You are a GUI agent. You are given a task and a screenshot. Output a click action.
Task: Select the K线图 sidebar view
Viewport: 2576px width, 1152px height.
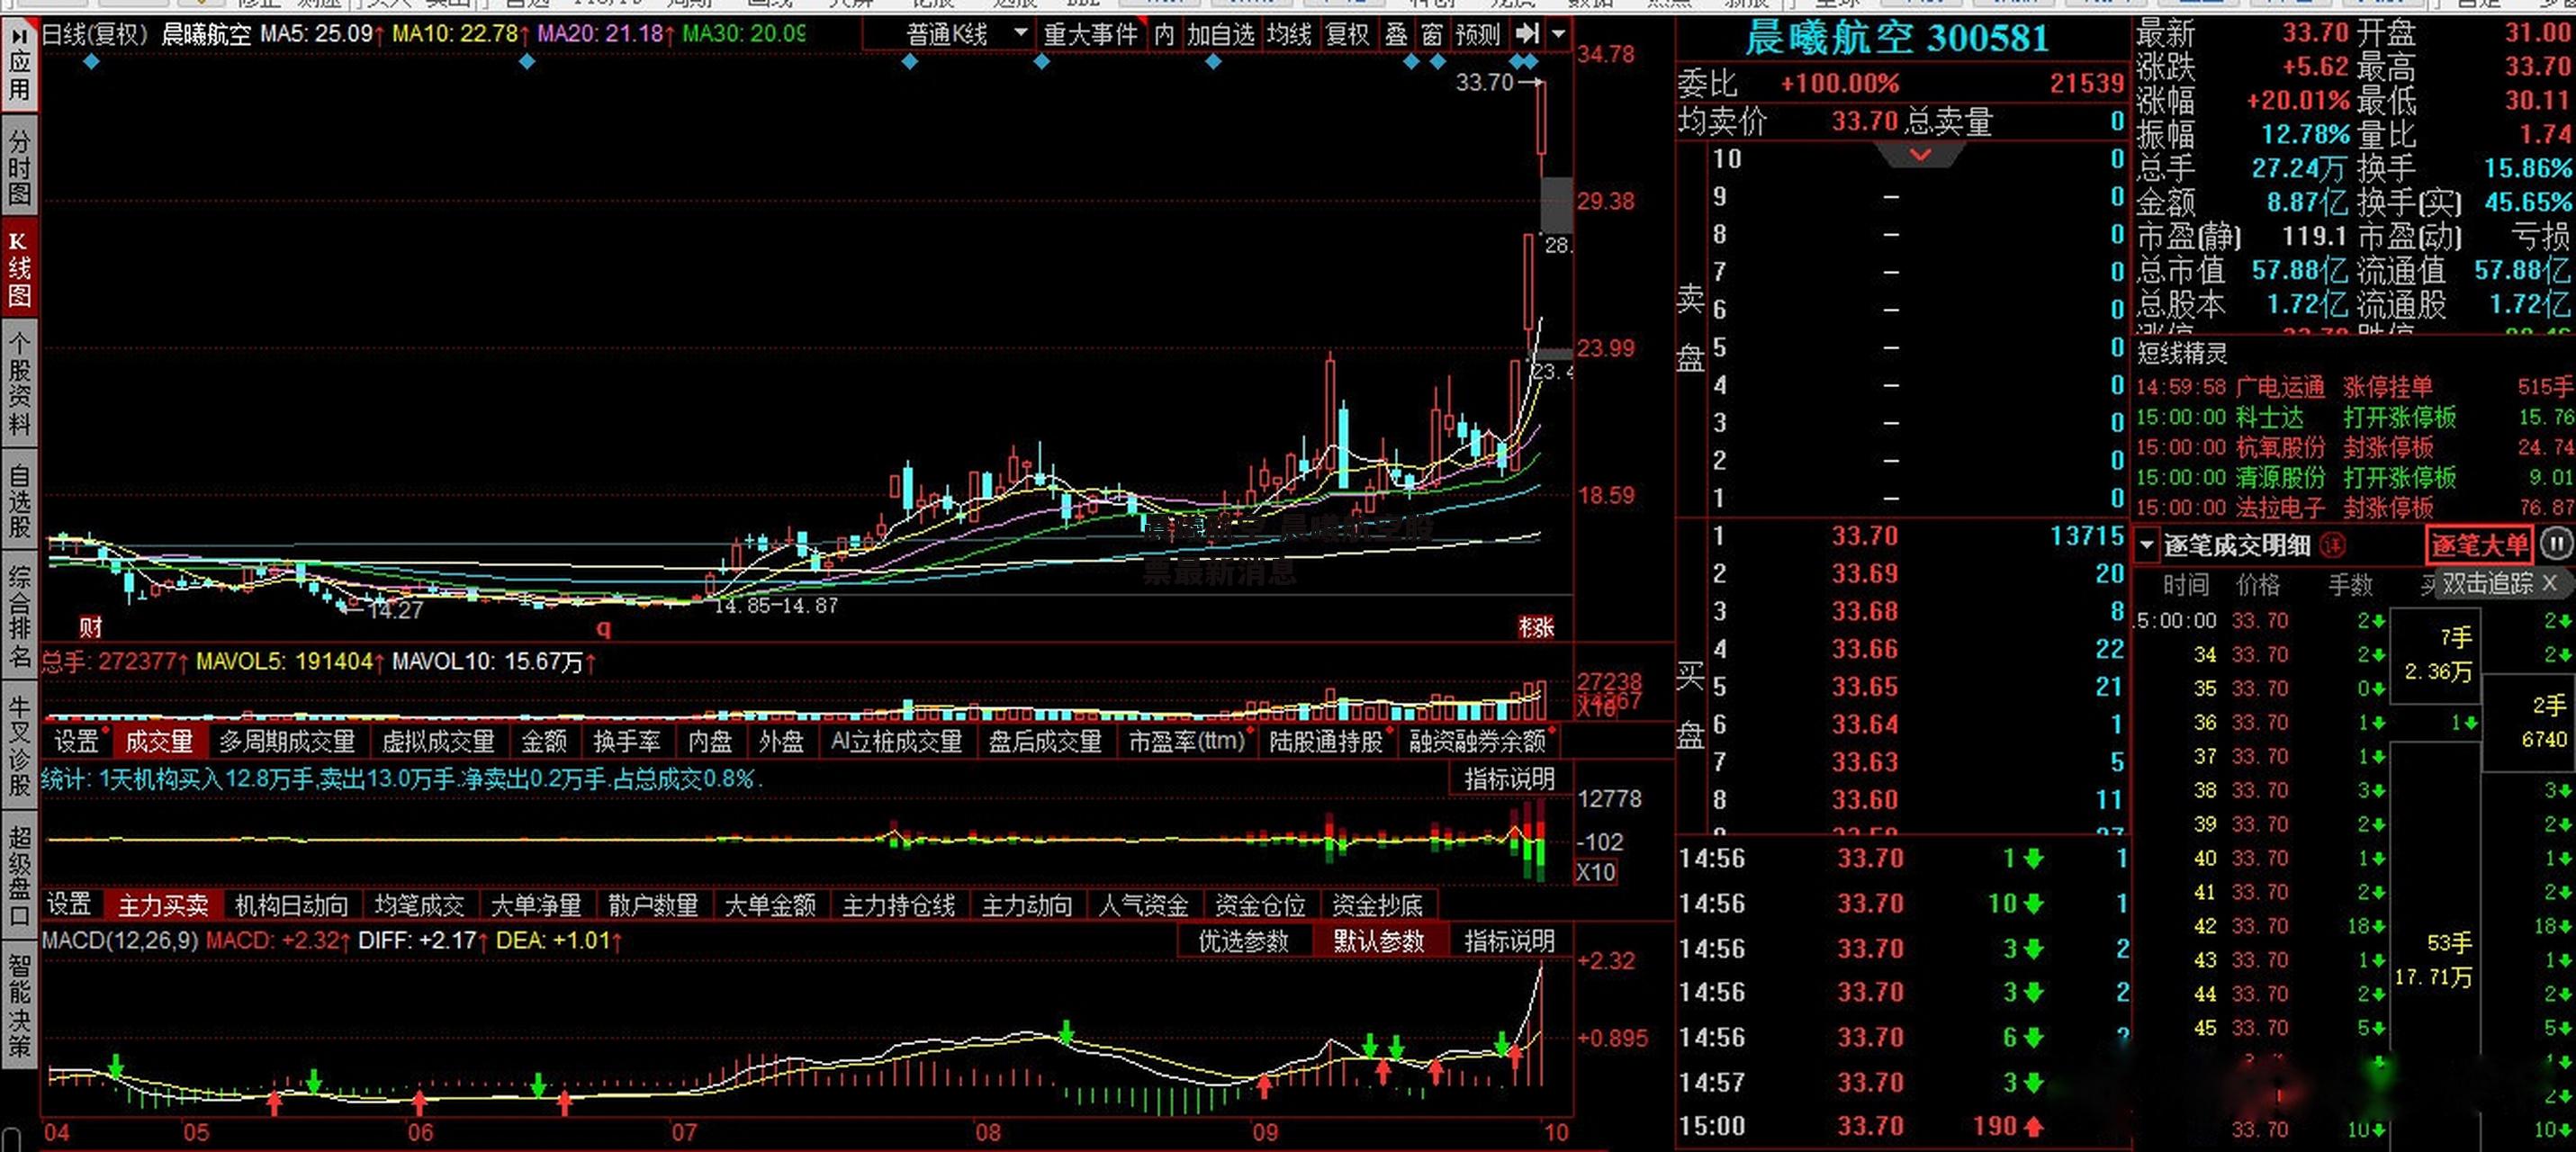[18, 268]
